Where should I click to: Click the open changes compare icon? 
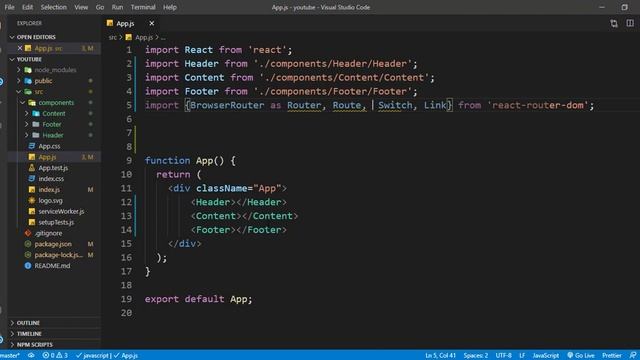tap(614, 23)
